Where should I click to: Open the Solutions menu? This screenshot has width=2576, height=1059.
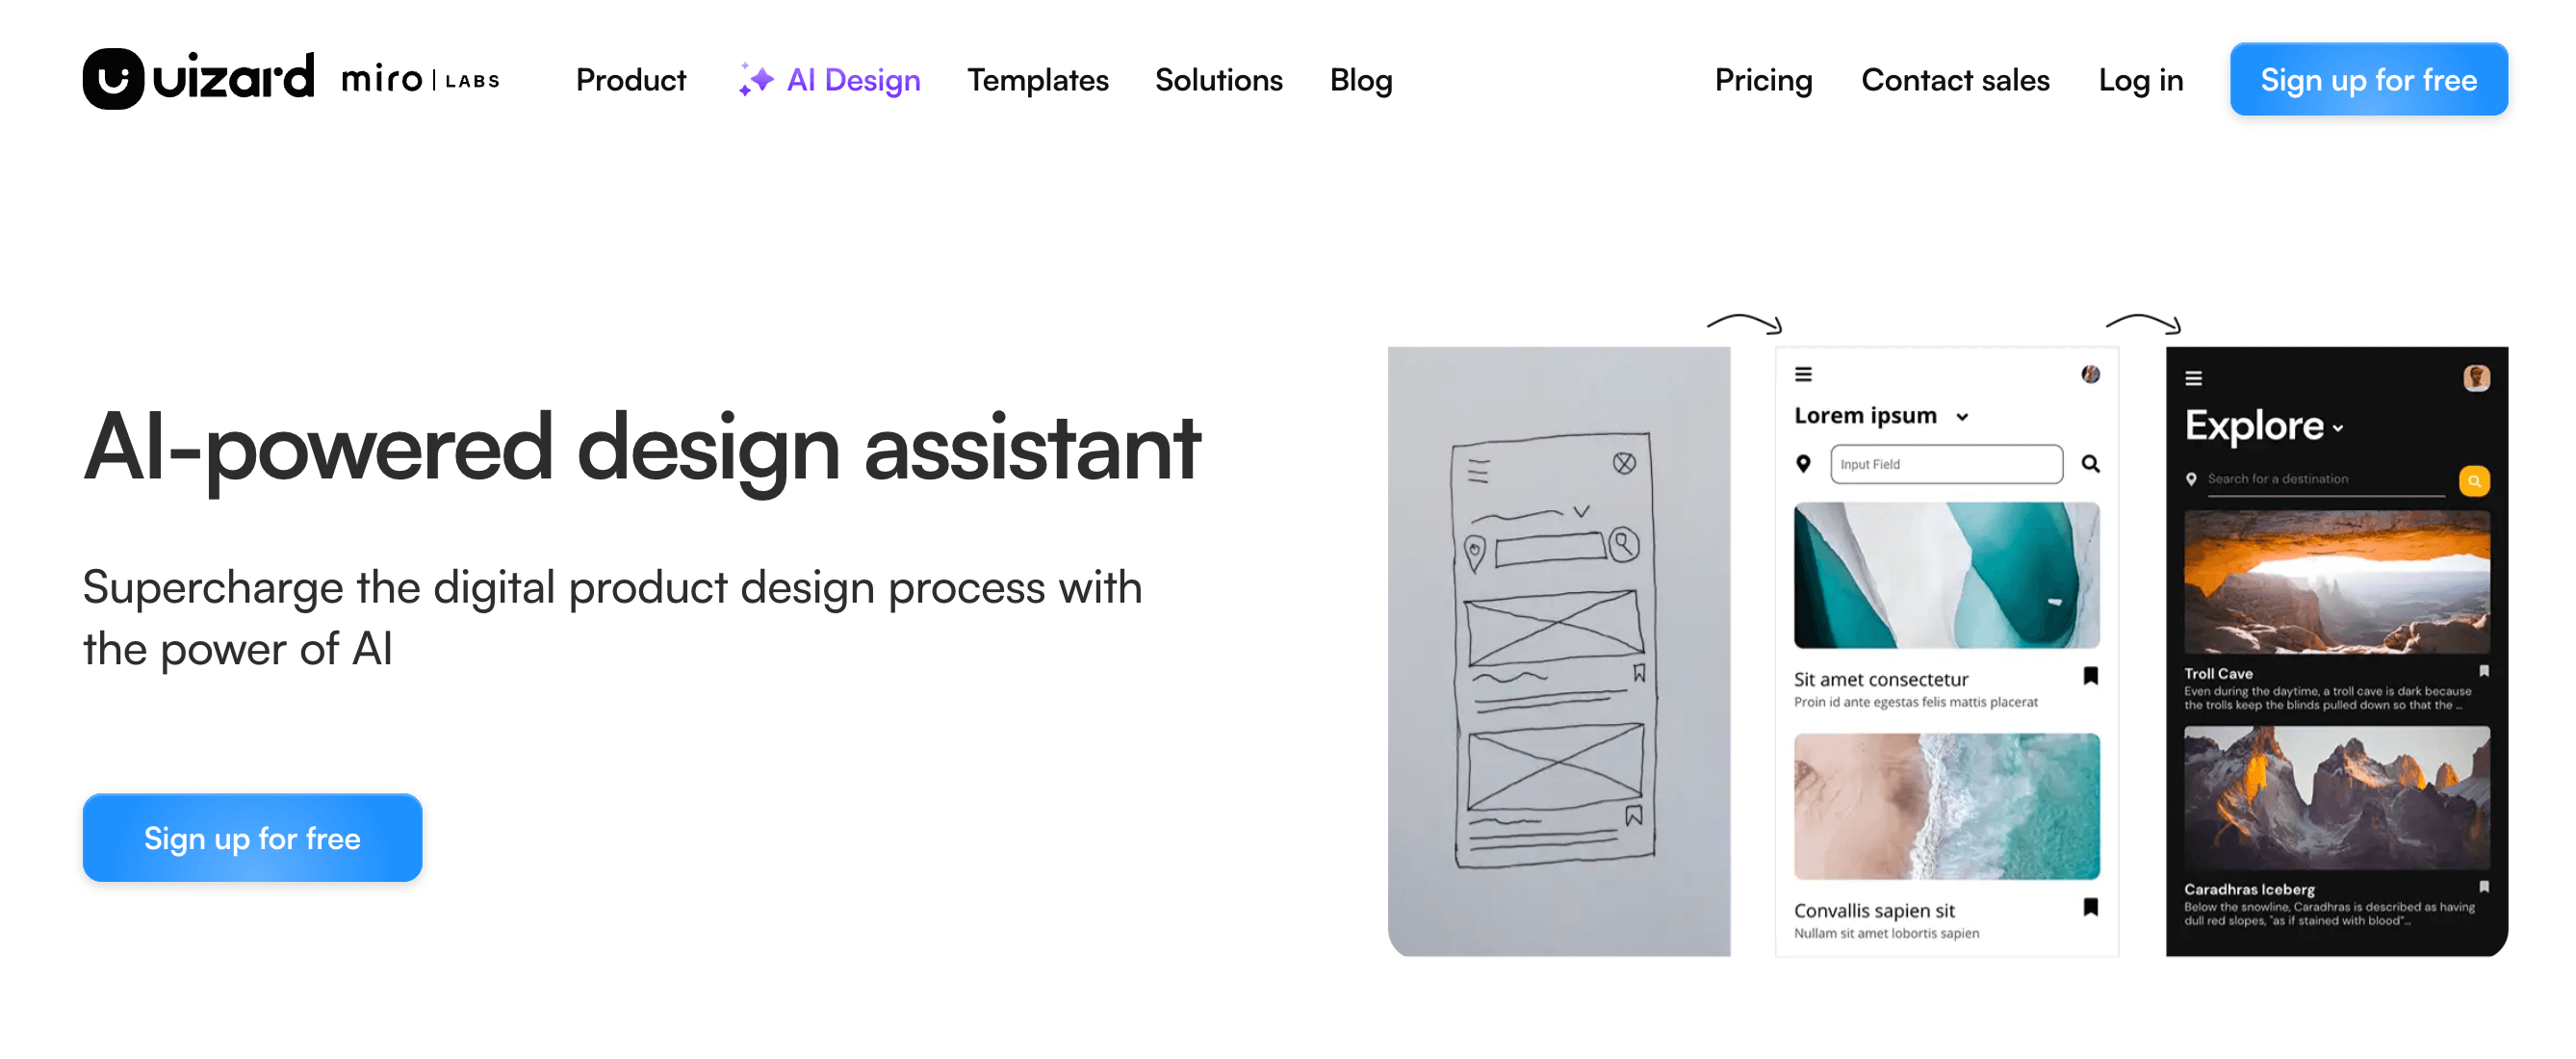pyautogui.click(x=1218, y=80)
